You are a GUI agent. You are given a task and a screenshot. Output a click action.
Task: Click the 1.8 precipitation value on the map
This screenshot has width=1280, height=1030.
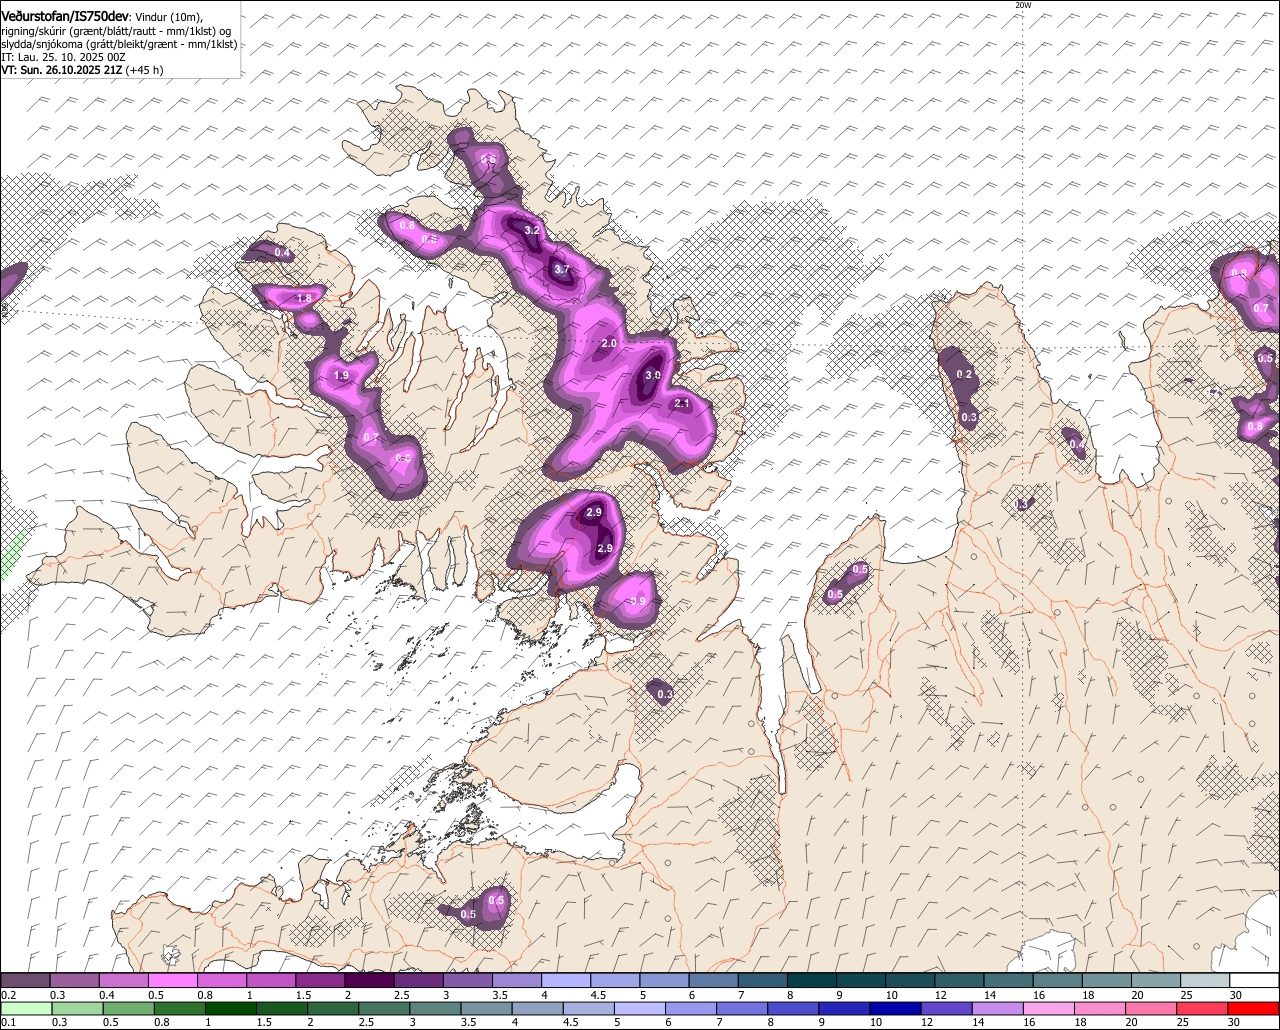click(304, 298)
